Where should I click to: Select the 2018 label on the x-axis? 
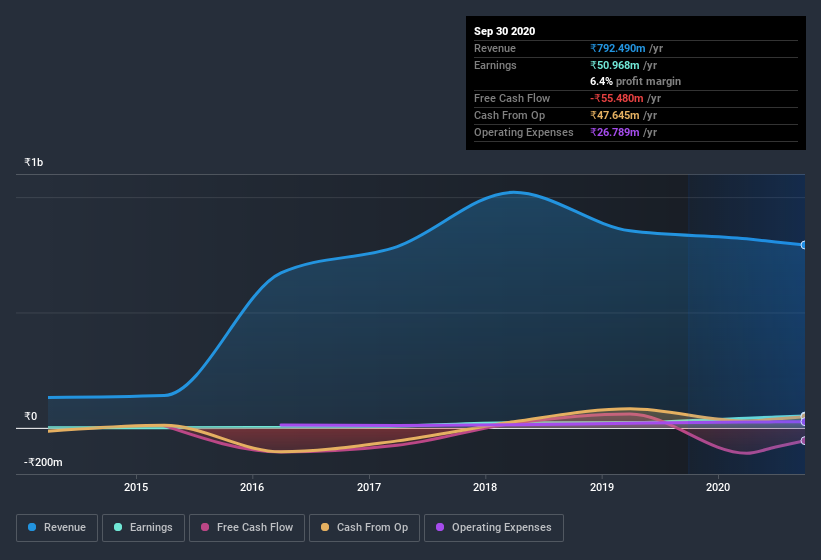(485, 487)
